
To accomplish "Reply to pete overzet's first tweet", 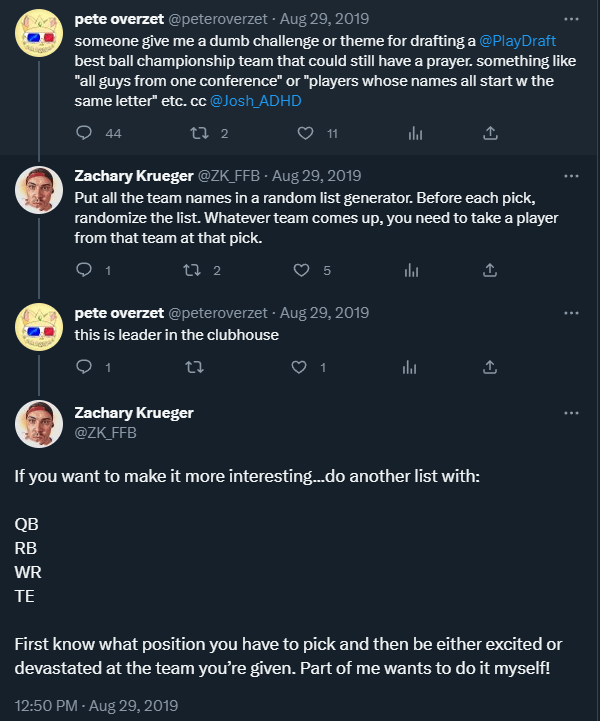I will (84, 133).
